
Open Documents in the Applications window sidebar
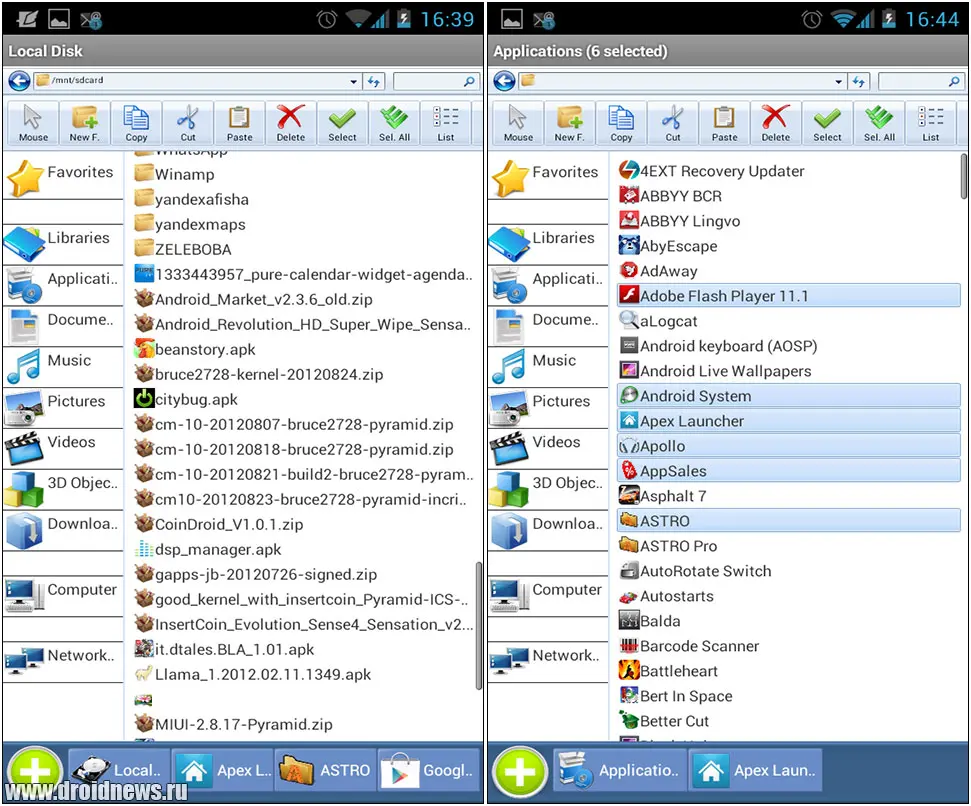[x=548, y=326]
